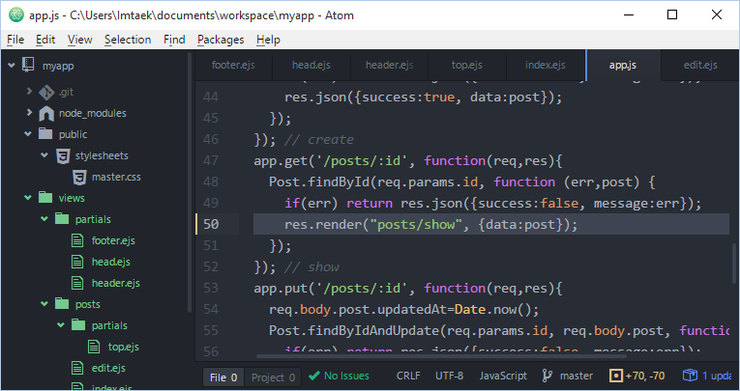Collapse the public folder

pyautogui.click(x=28, y=134)
